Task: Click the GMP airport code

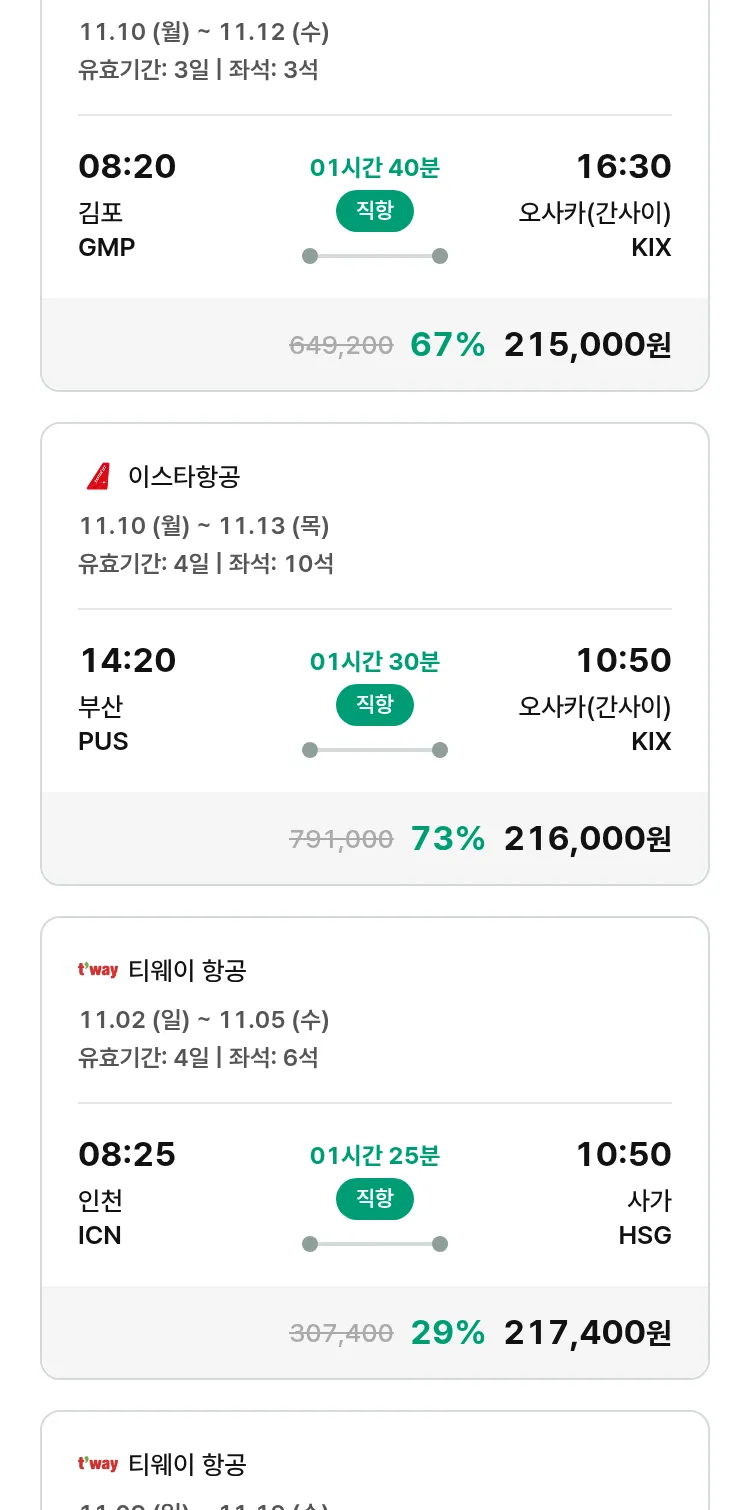Action: (x=106, y=247)
